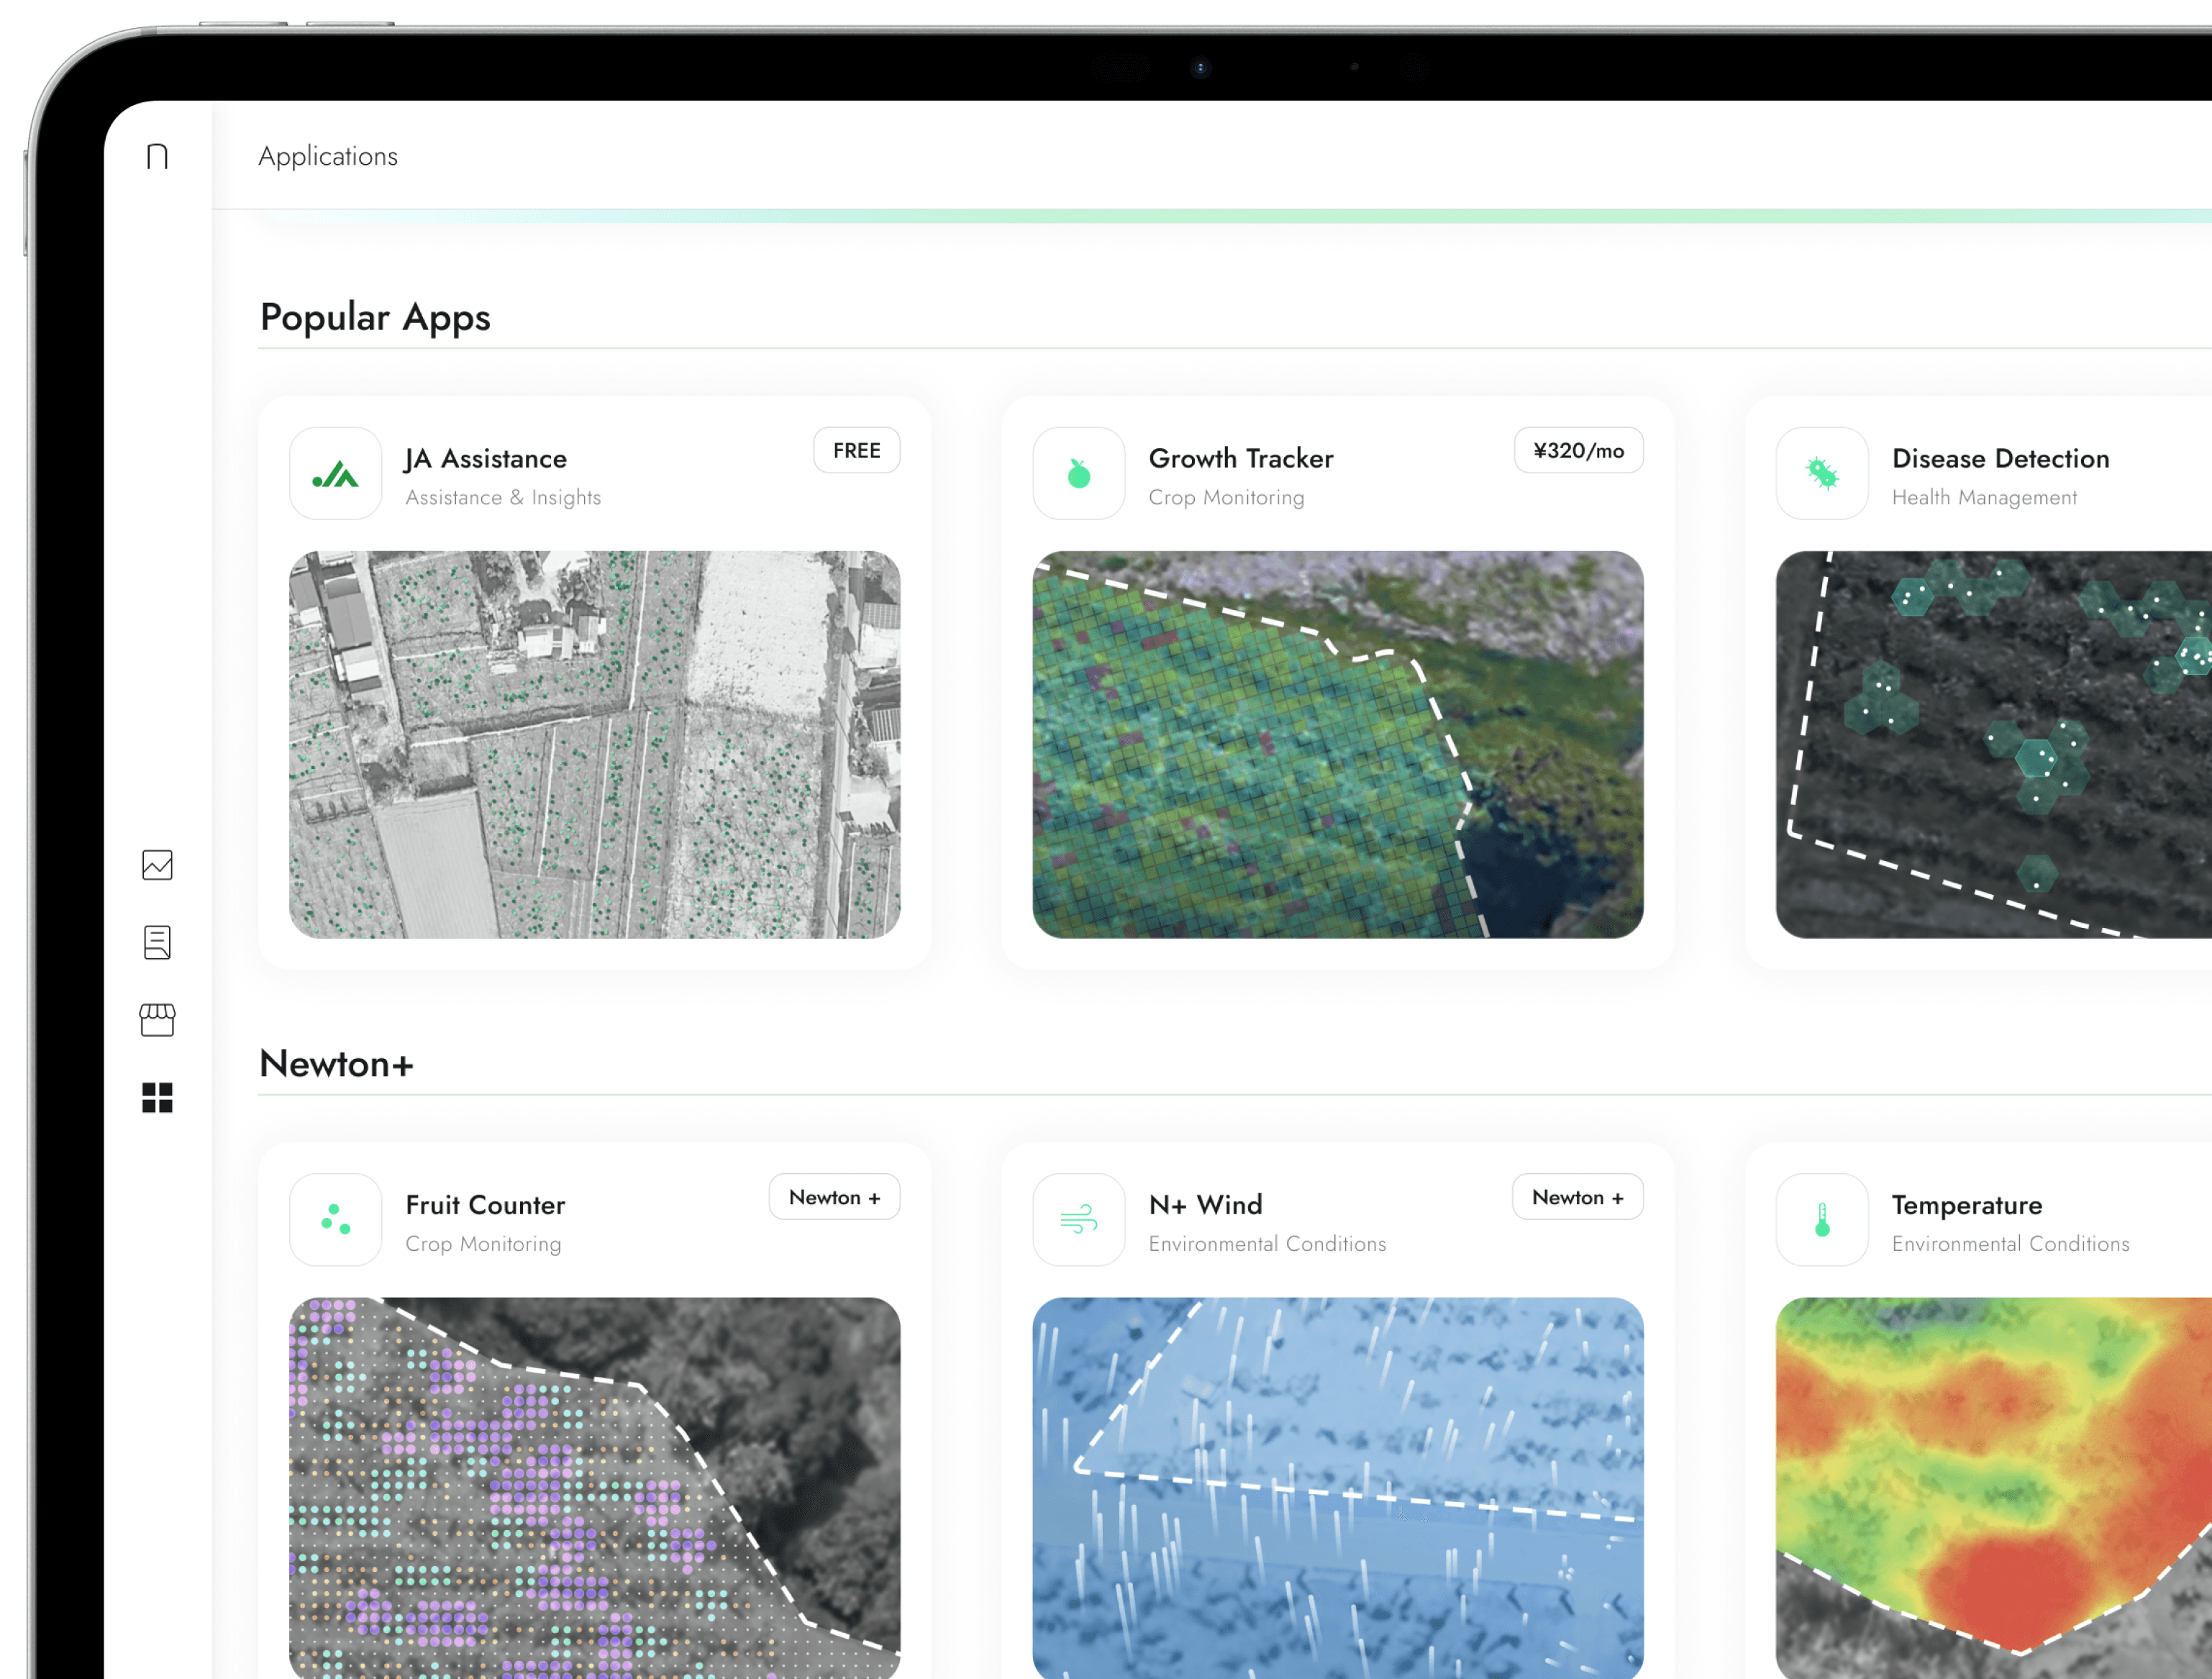The height and width of the screenshot is (1679, 2212).
Task: Click the FREE price badge
Action: click(857, 451)
